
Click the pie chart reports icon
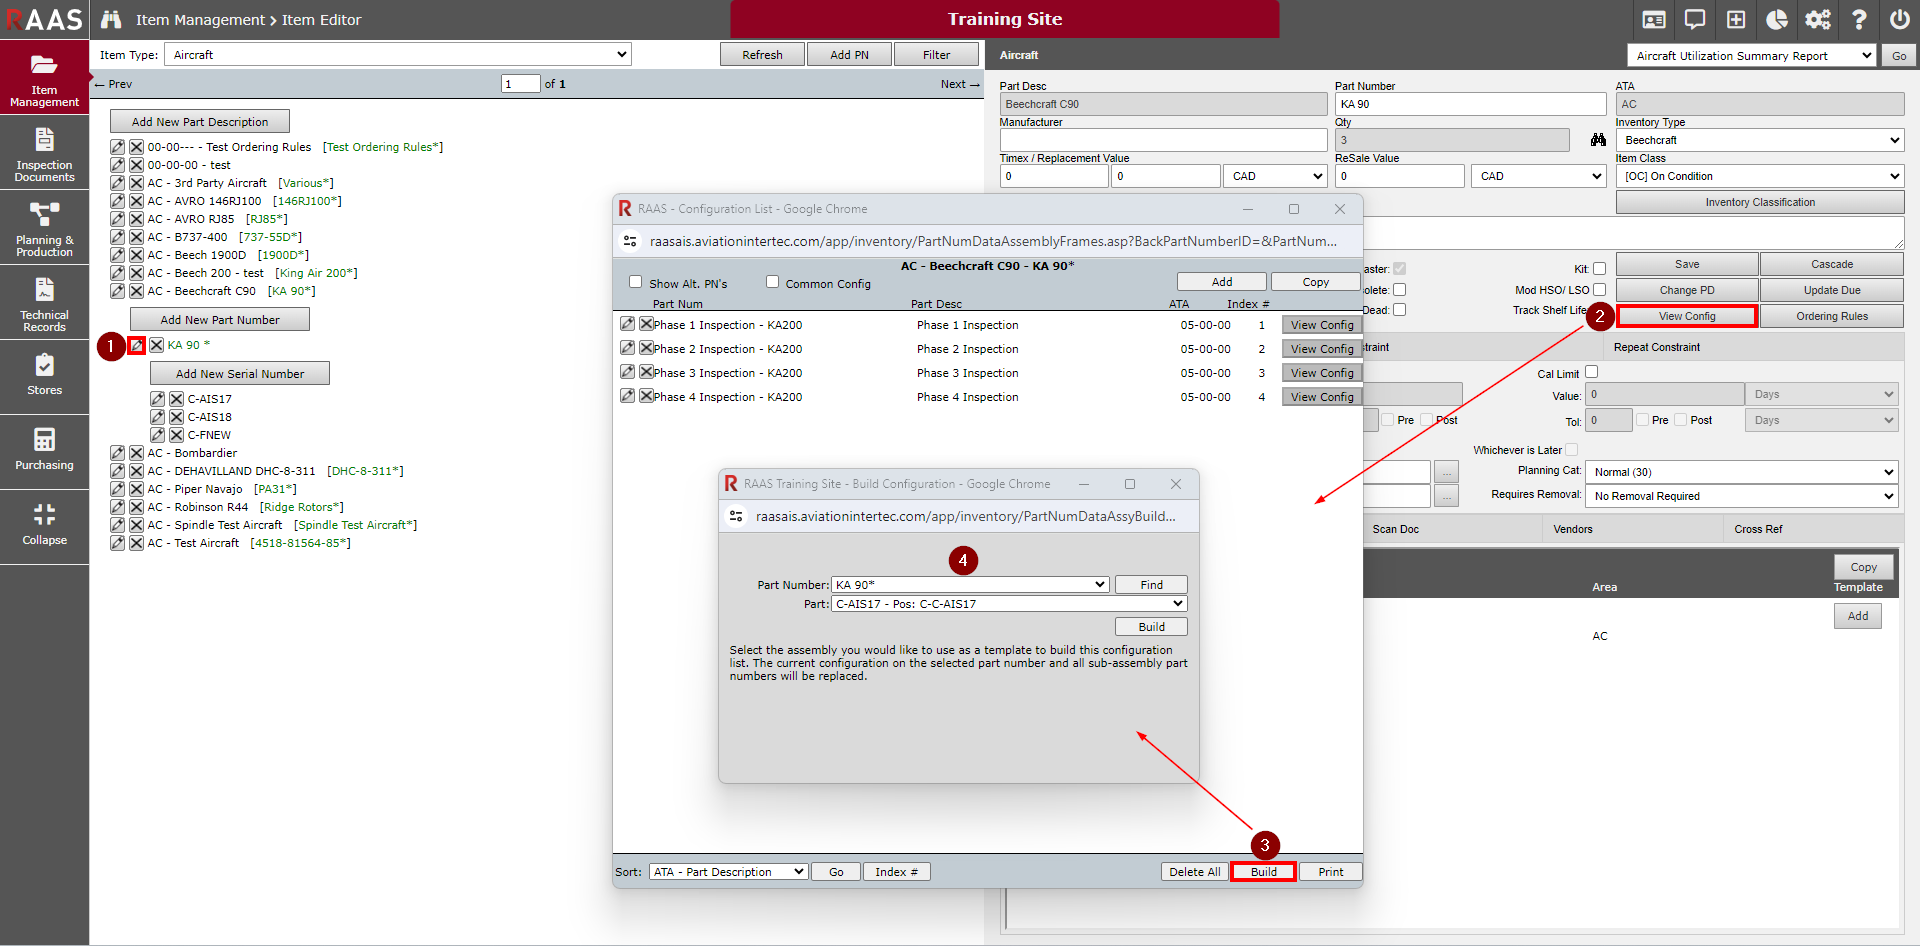pos(1777,20)
